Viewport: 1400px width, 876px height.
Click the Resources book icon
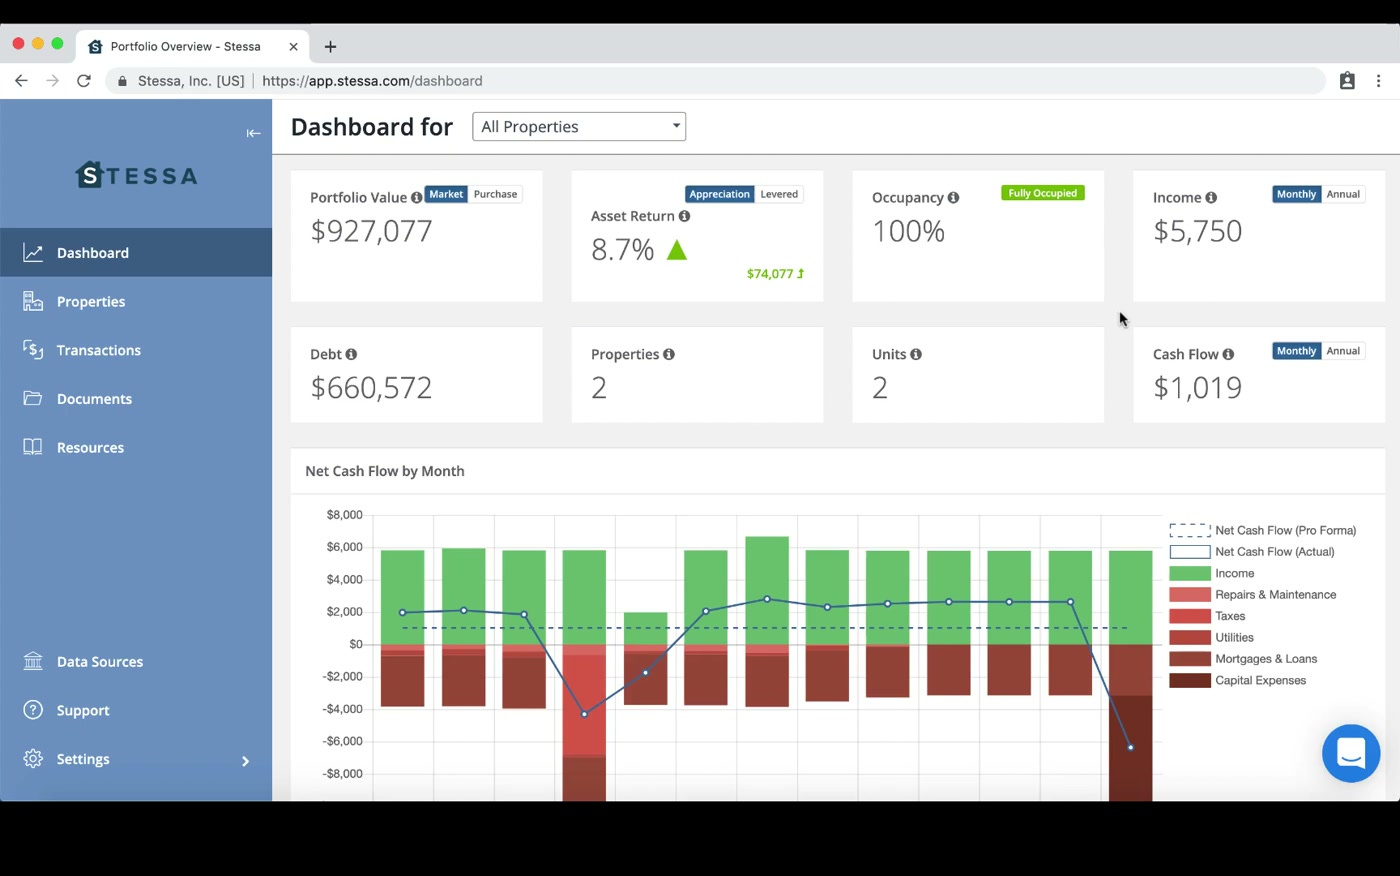33,447
